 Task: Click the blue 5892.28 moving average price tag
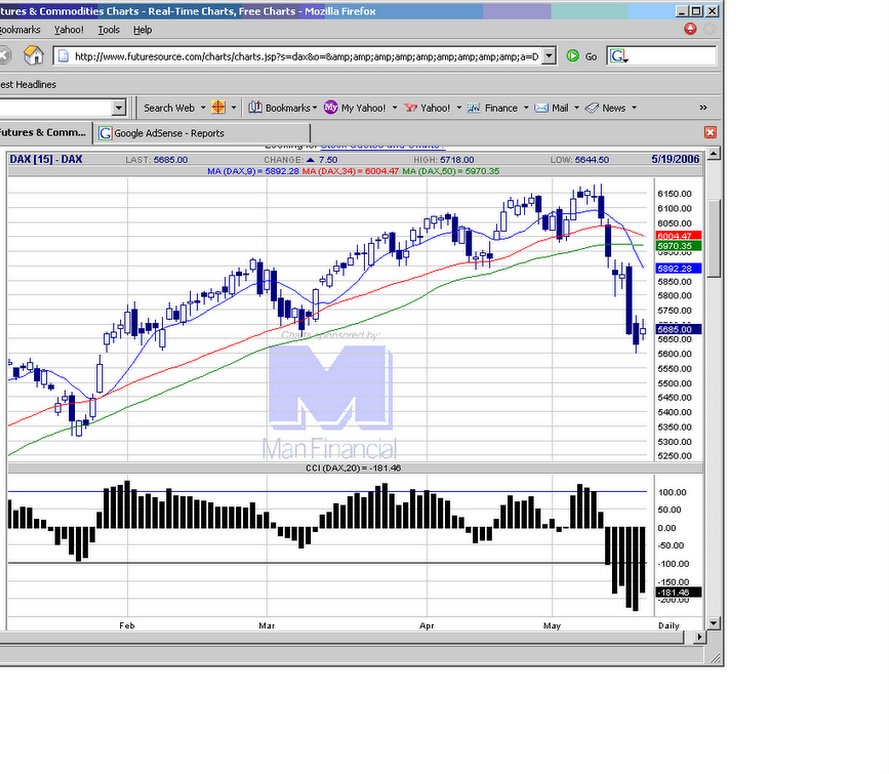679,268
